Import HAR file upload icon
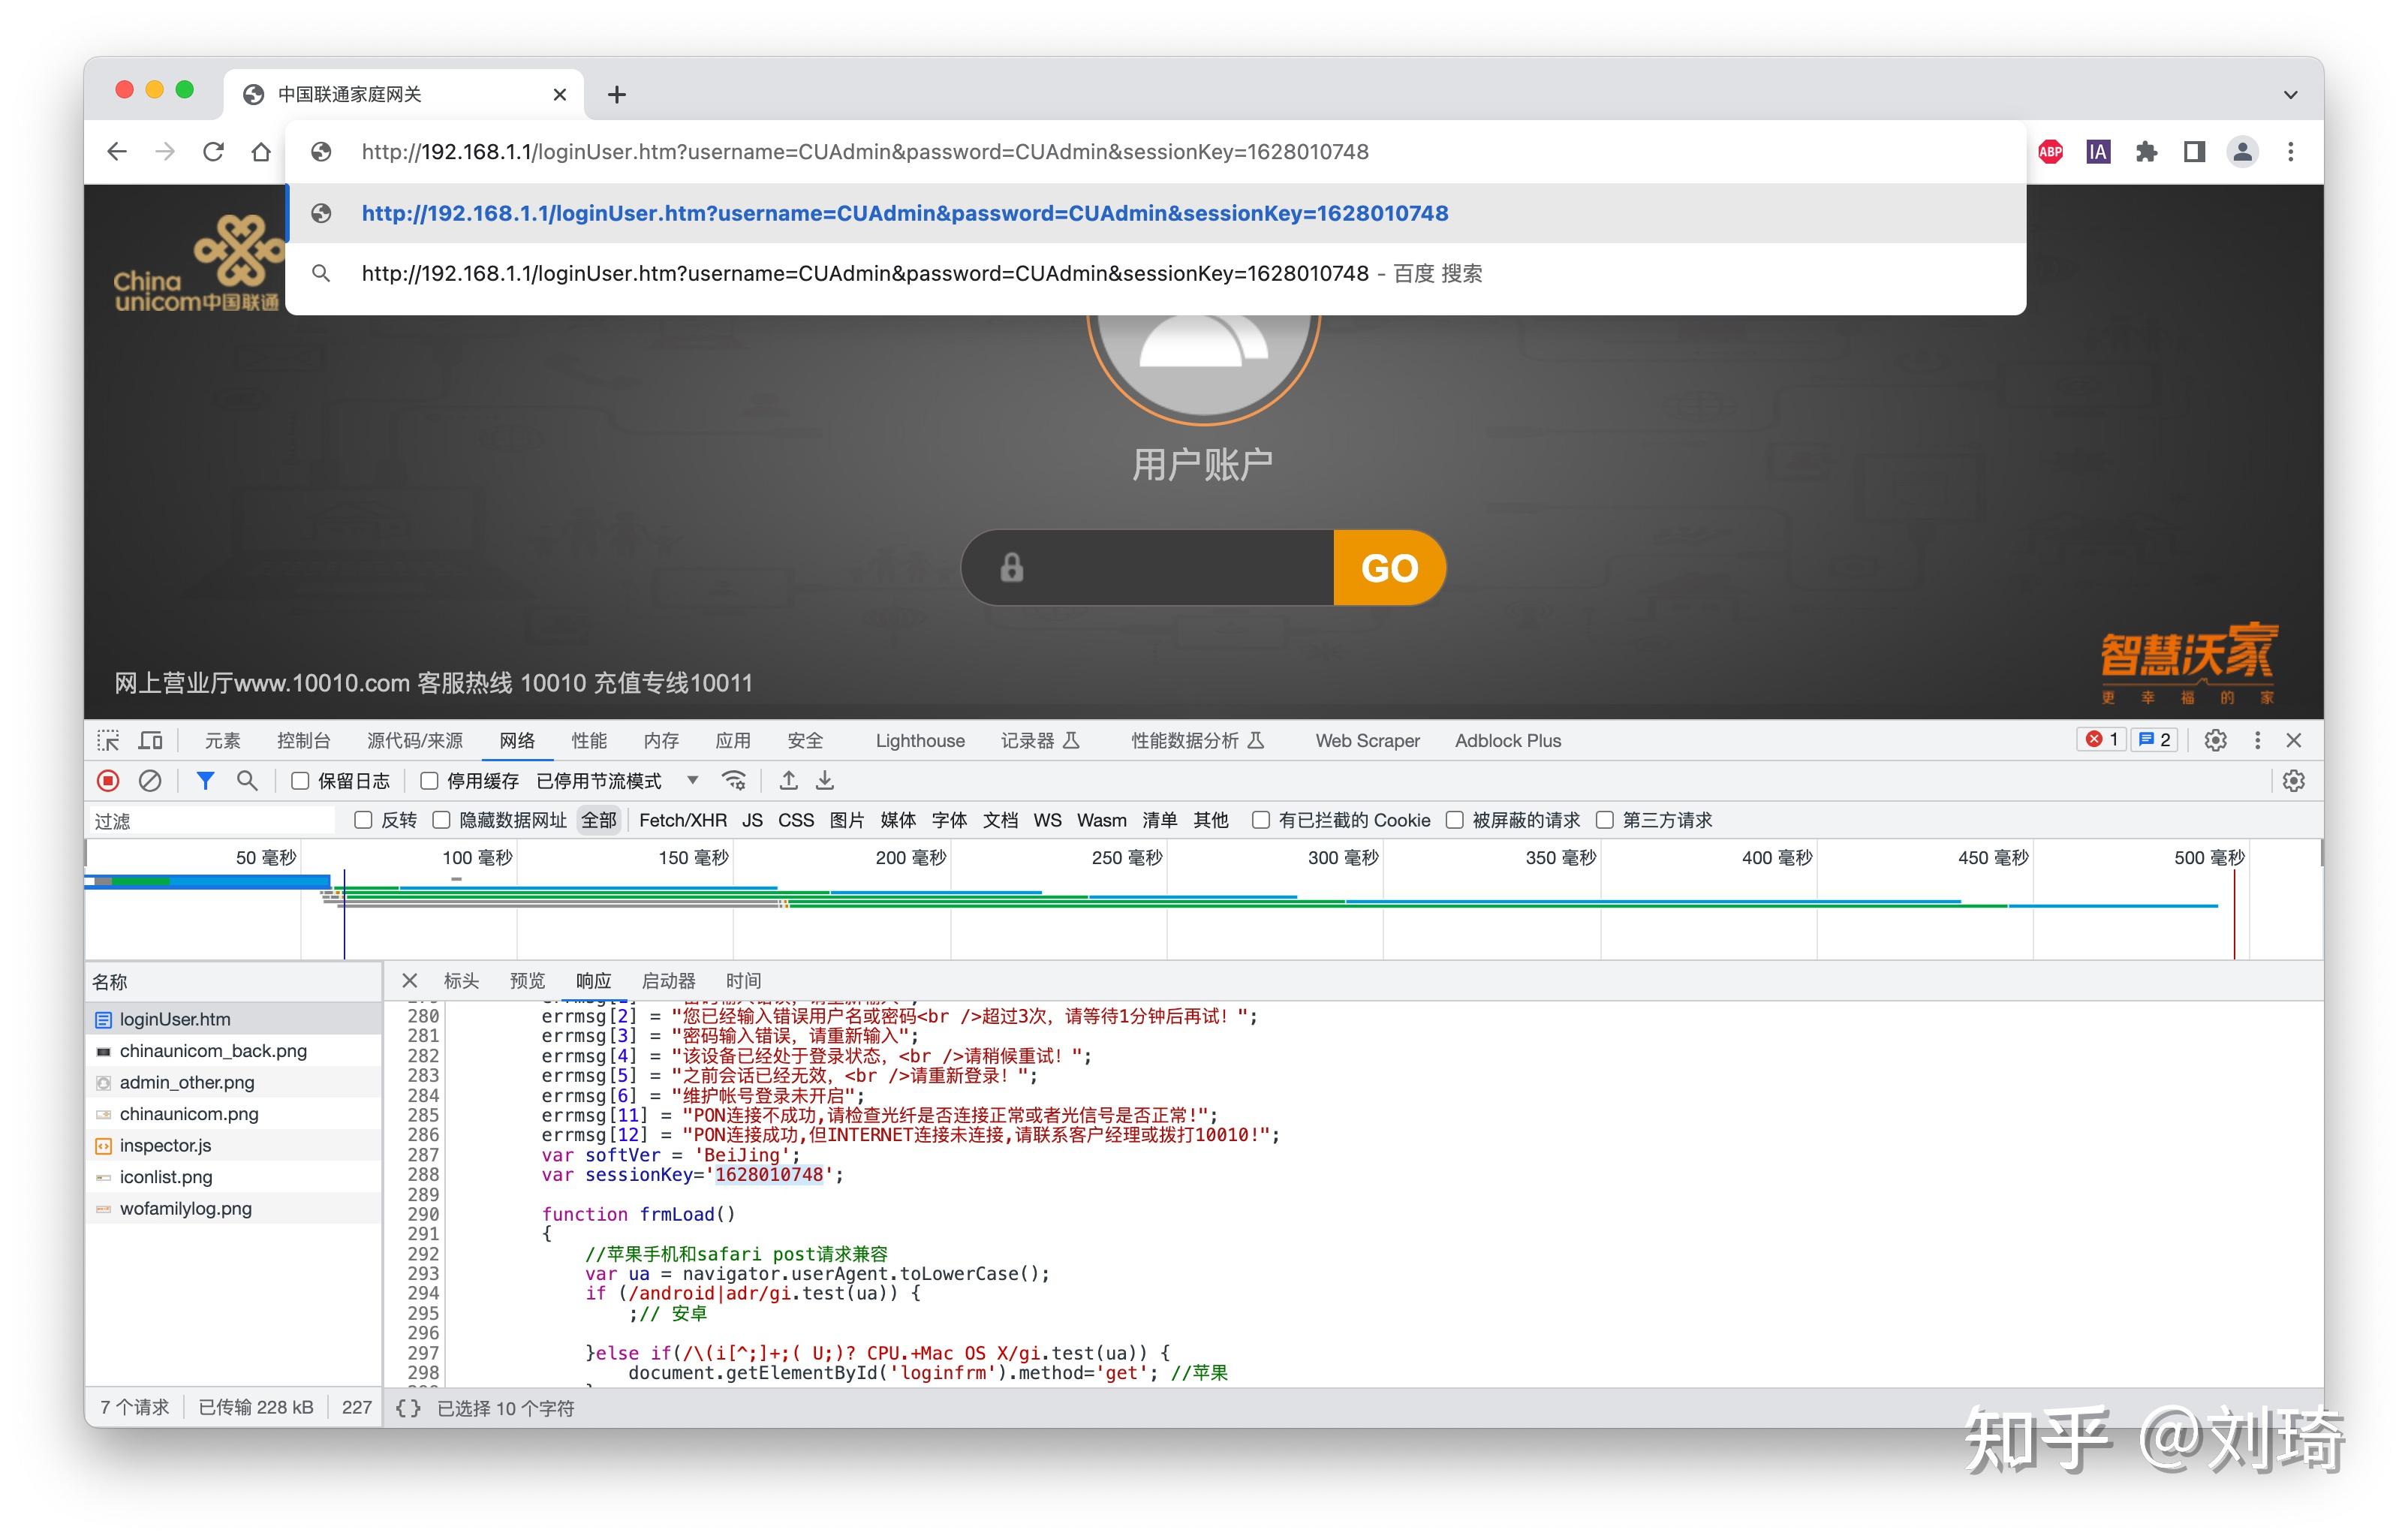The height and width of the screenshot is (1539, 2408). [x=788, y=780]
